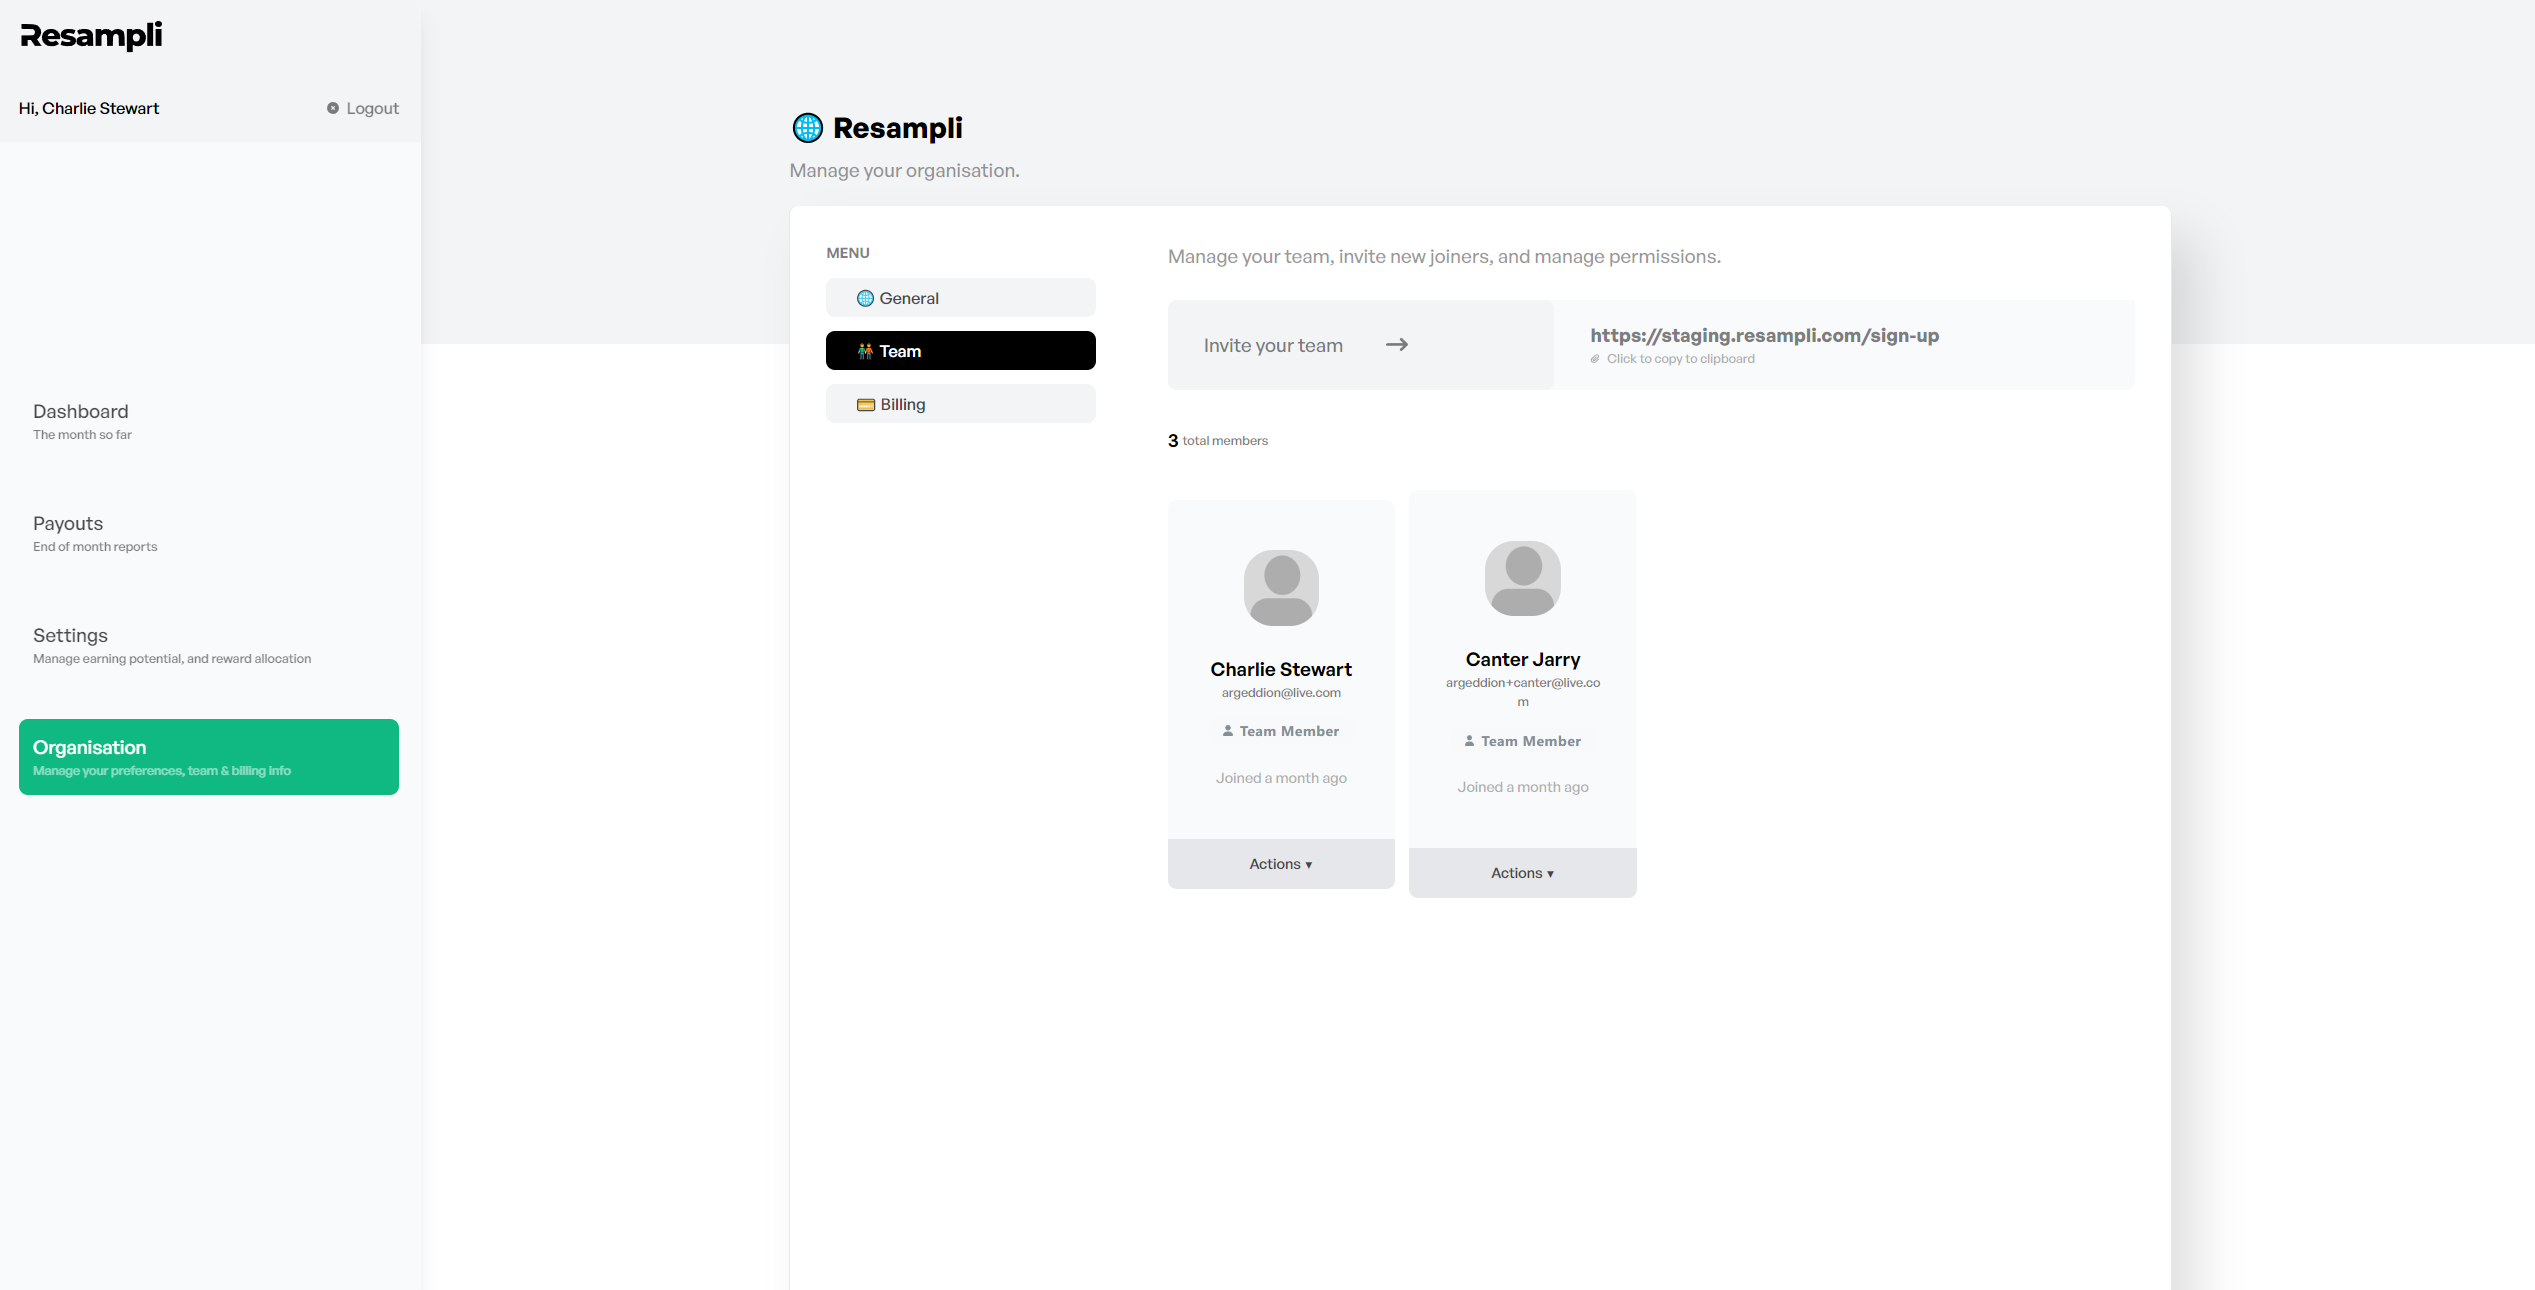Click the Team Member person icon for Charlie Stewart

coord(1228,731)
